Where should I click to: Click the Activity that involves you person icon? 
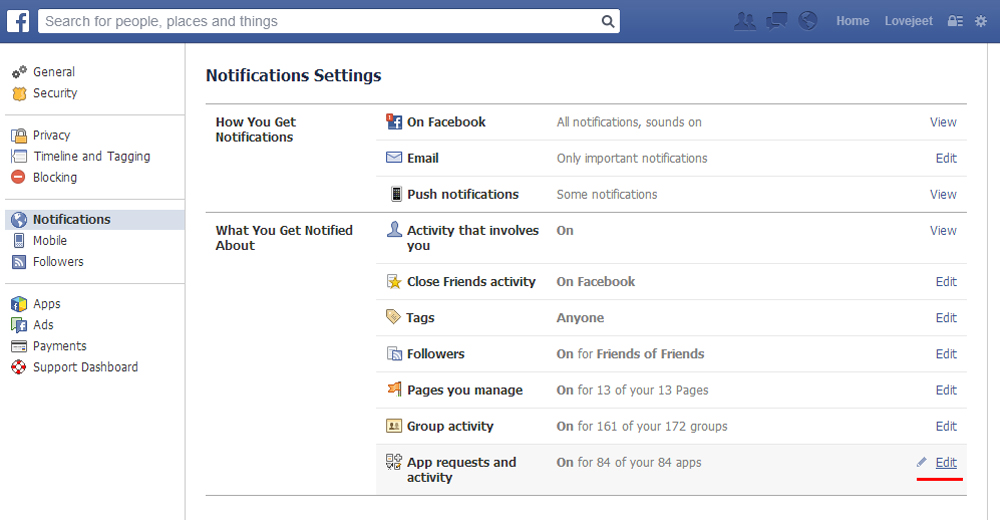click(394, 229)
